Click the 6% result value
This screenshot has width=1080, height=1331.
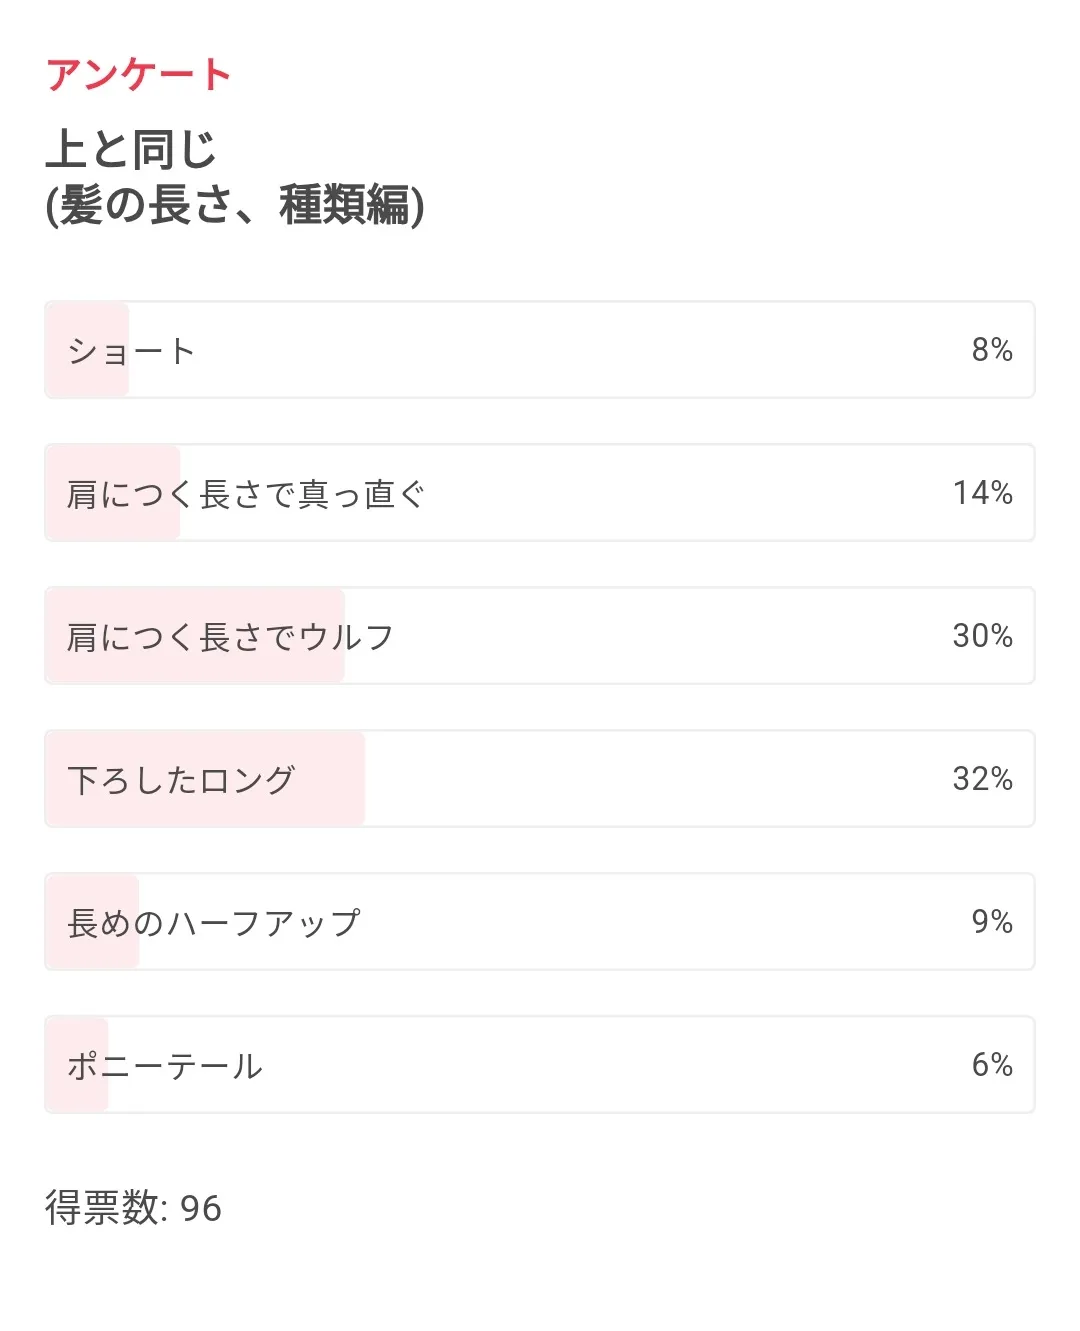[992, 1065]
